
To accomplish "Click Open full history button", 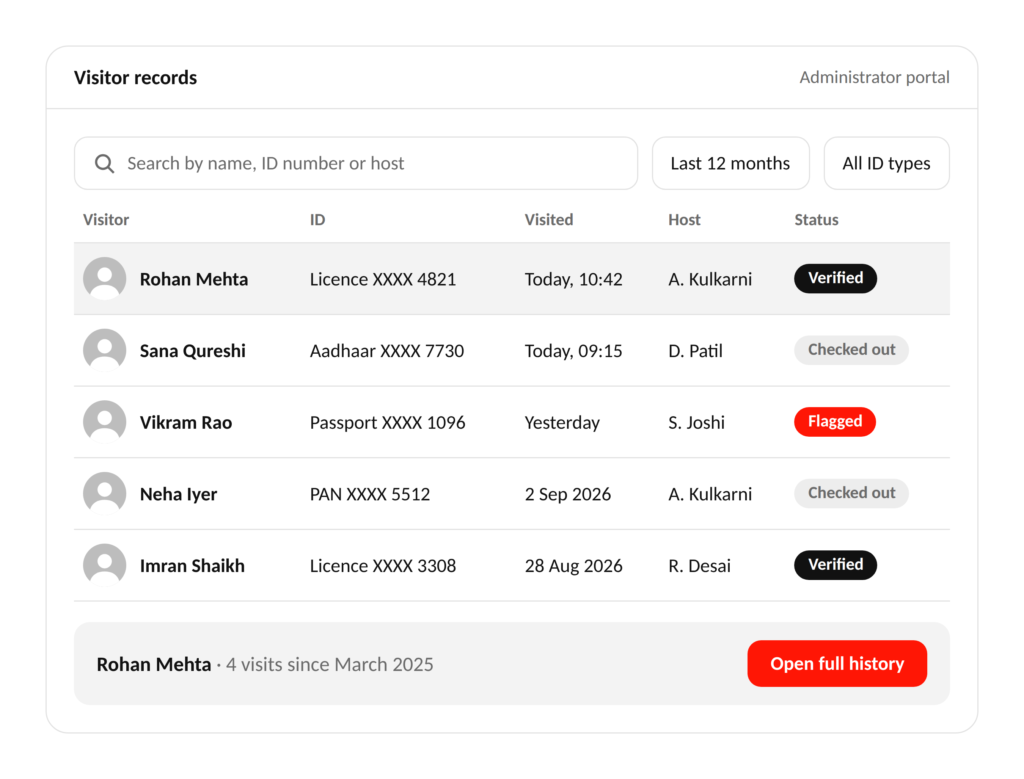I will click(837, 663).
